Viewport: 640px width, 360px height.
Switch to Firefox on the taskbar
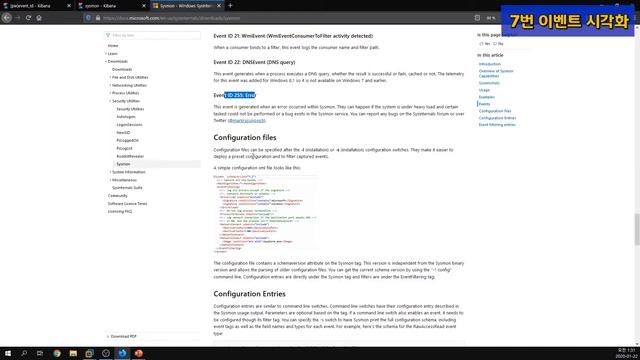coord(122,353)
